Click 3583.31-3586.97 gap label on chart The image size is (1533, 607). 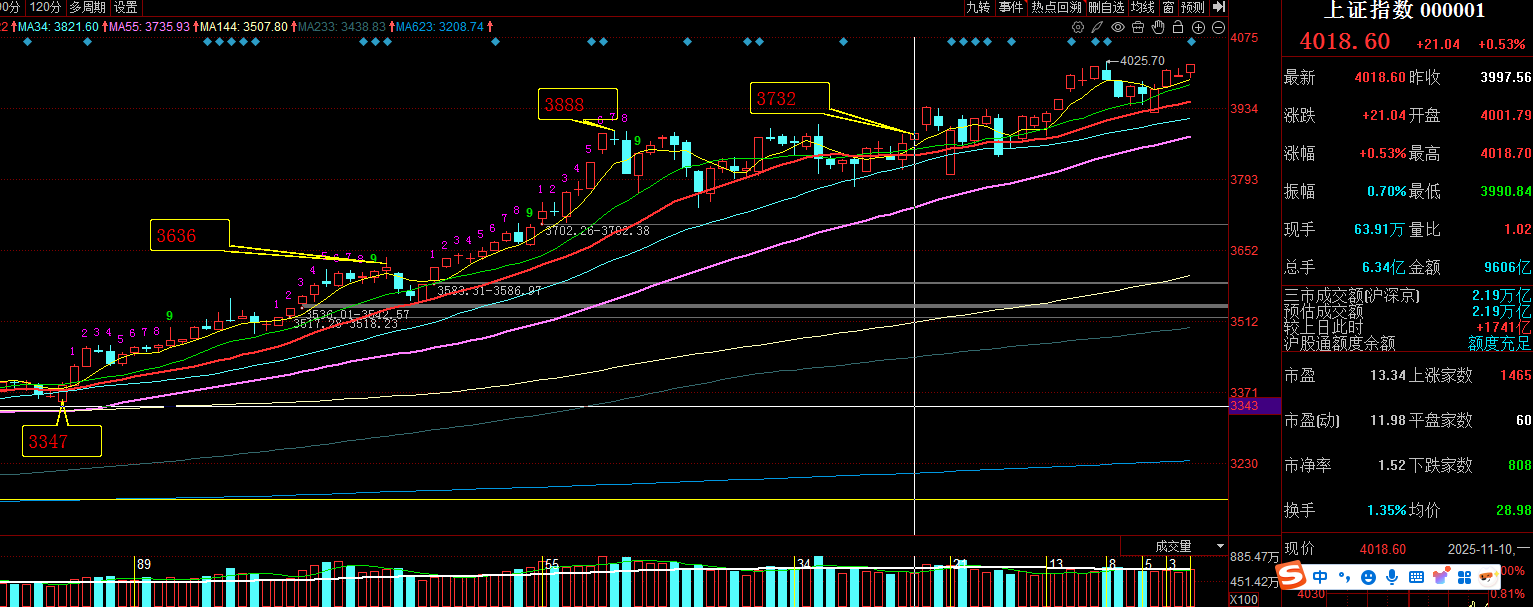tap(489, 290)
